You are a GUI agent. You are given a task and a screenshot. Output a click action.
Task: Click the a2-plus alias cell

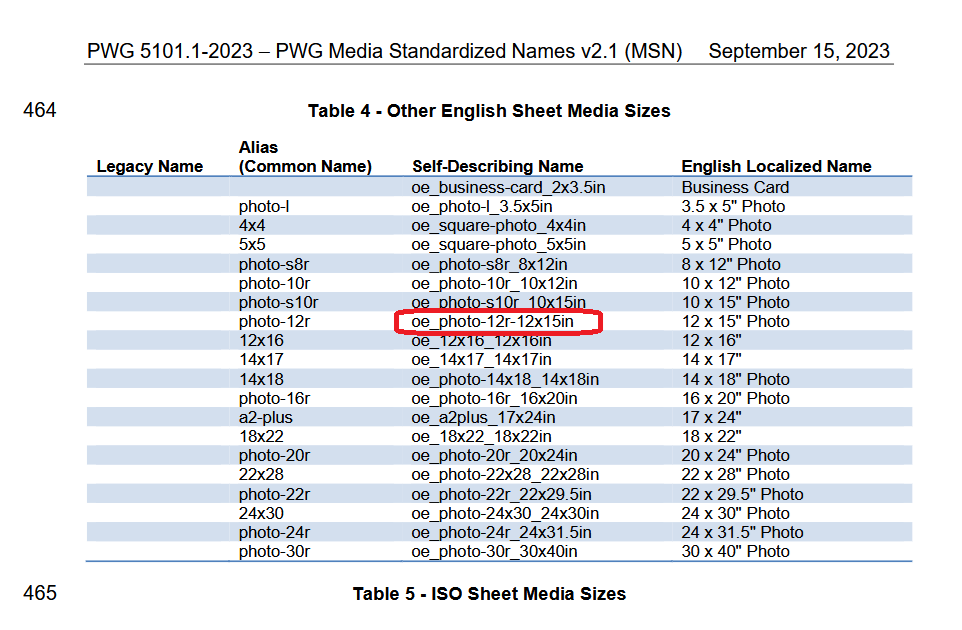click(266, 417)
